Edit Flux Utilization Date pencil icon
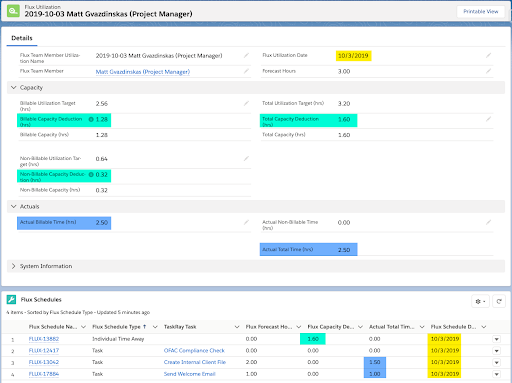 coord(488,55)
